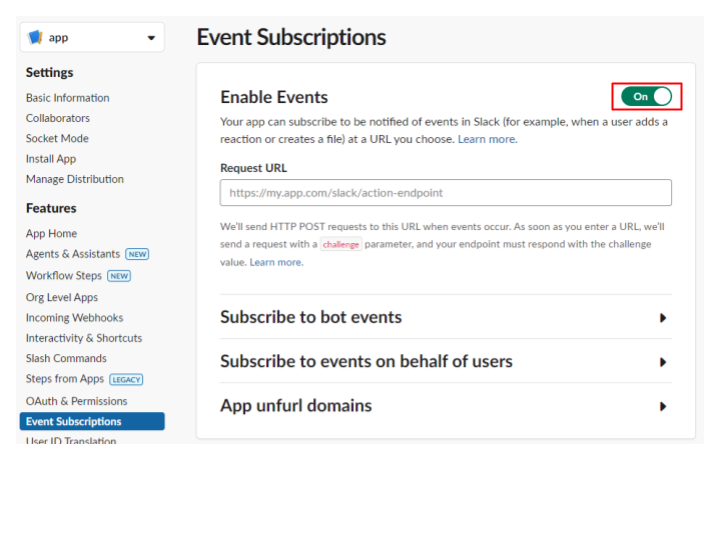Go to the Collaborators page
The width and height of the screenshot is (720, 540).
coord(58,118)
